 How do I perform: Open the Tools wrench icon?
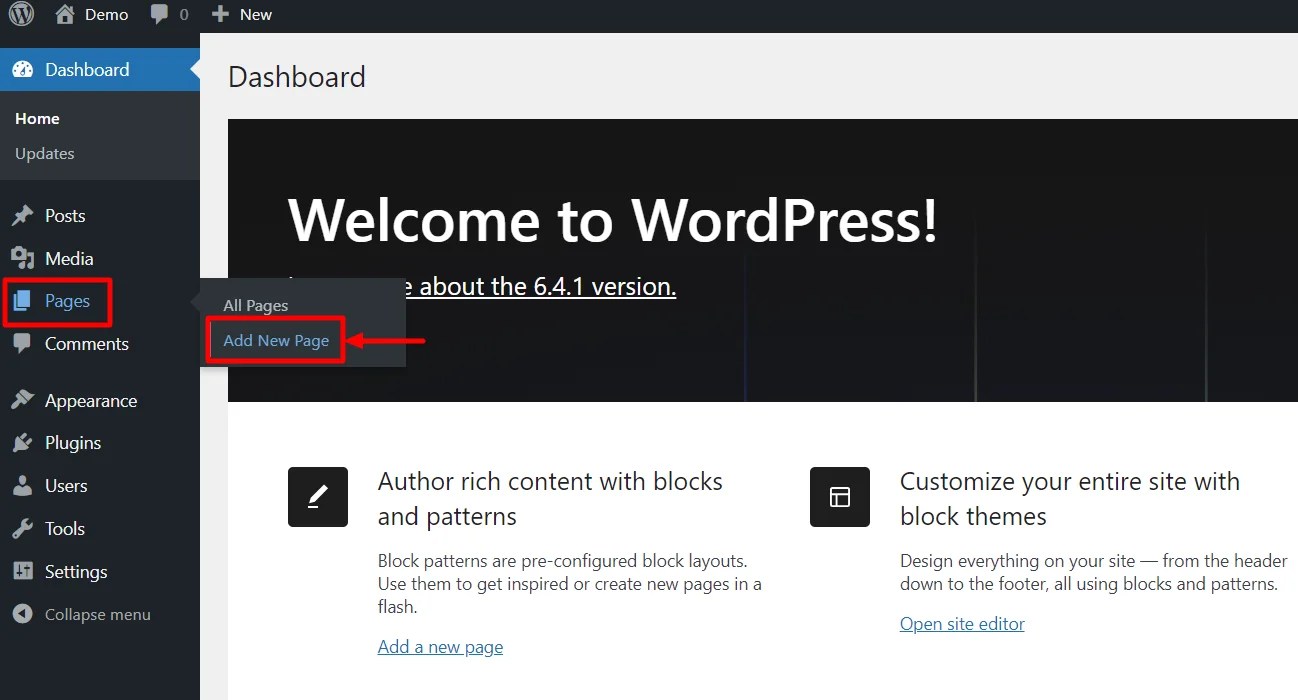[22, 528]
